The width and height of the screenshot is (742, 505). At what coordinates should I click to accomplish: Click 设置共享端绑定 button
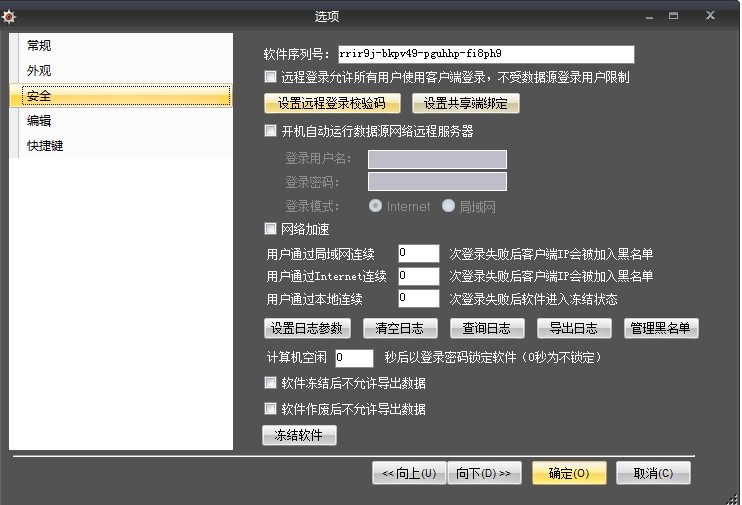pos(466,103)
